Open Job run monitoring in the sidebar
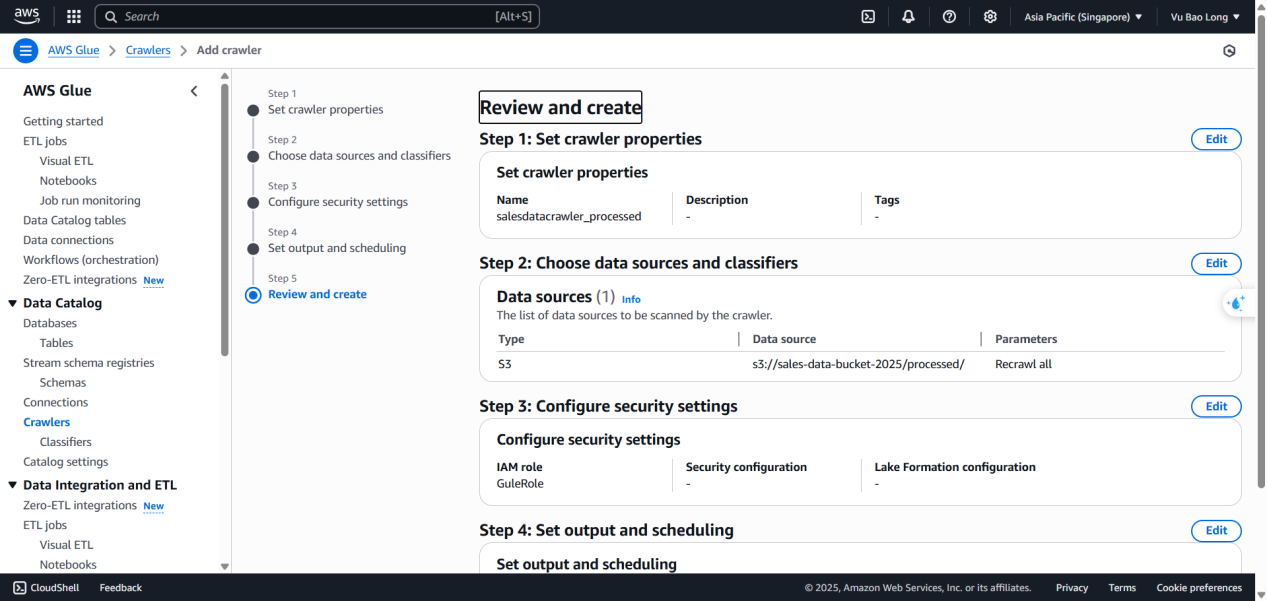This screenshot has height=601, width=1267. [x=90, y=201]
